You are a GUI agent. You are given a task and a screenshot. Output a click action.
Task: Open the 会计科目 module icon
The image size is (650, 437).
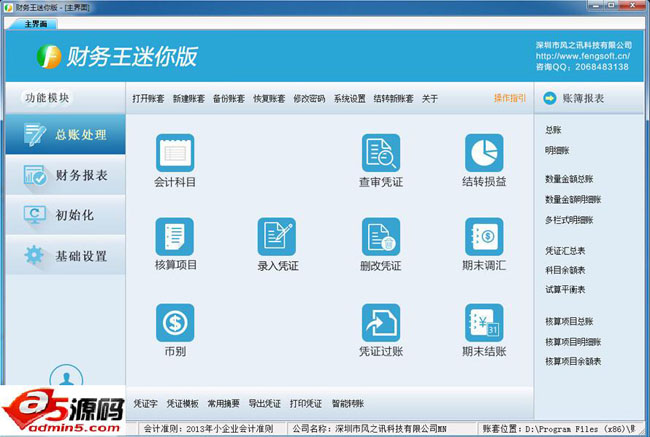[x=175, y=153]
